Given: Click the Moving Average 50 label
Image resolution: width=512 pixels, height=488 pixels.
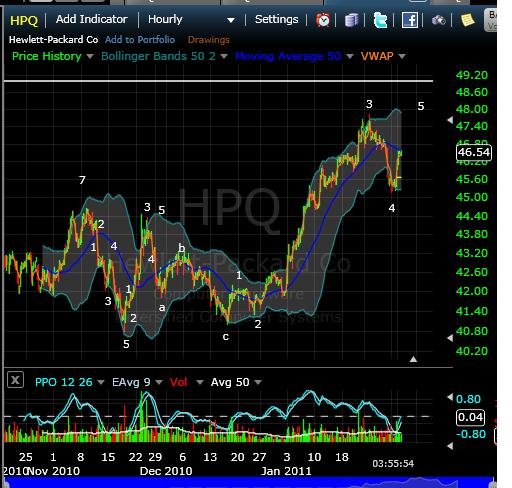Looking at the screenshot, I should (x=288, y=56).
